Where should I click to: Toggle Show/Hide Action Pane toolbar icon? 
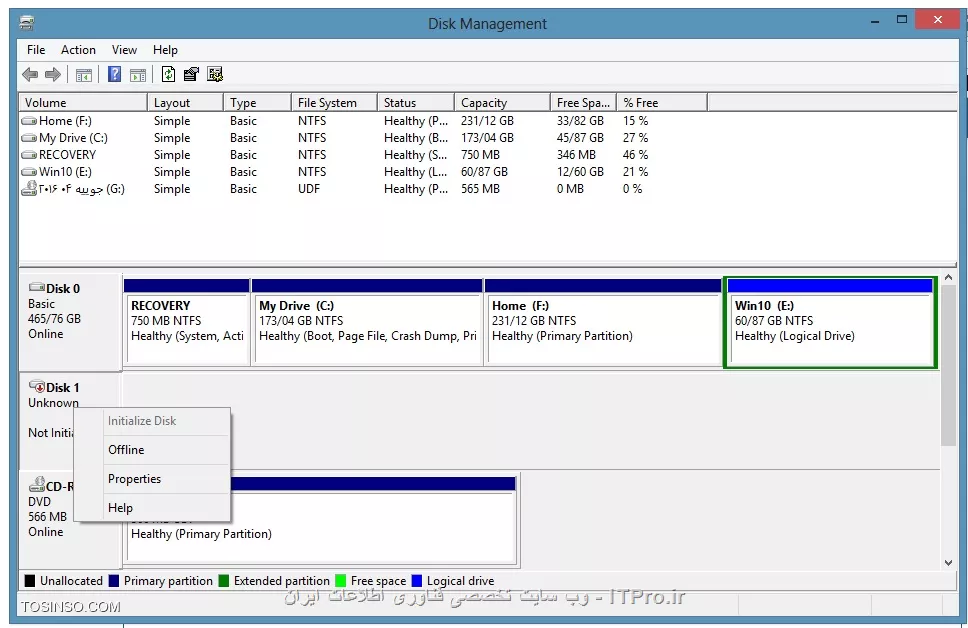tap(138, 75)
